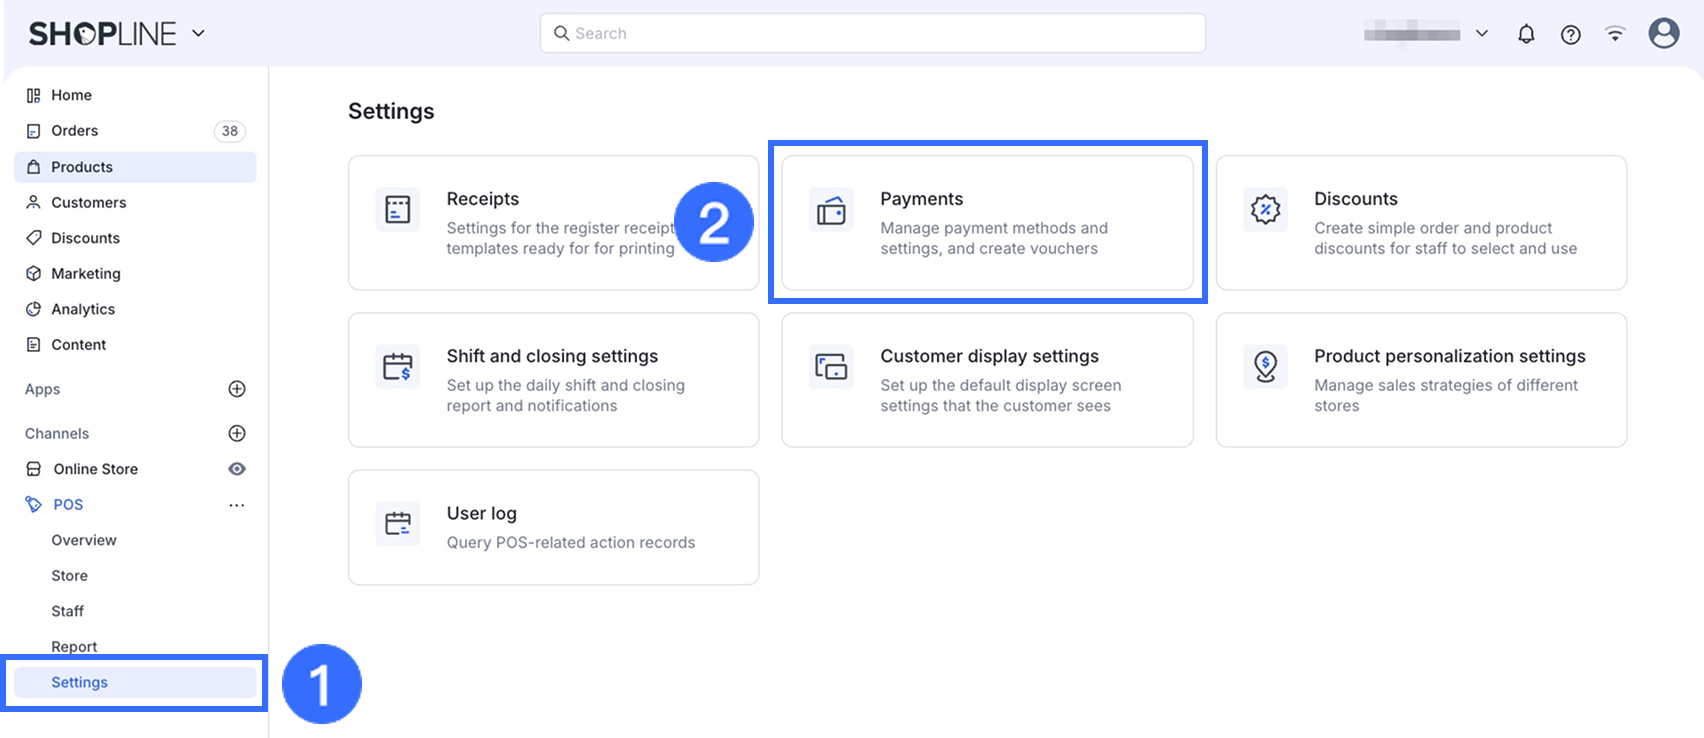Click the Payments wallet icon
1704x738 pixels.
point(831,210)
